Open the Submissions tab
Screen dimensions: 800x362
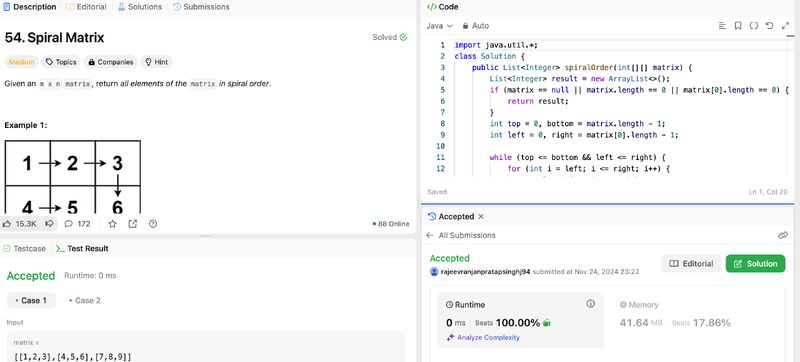click(x=201, y=7)
